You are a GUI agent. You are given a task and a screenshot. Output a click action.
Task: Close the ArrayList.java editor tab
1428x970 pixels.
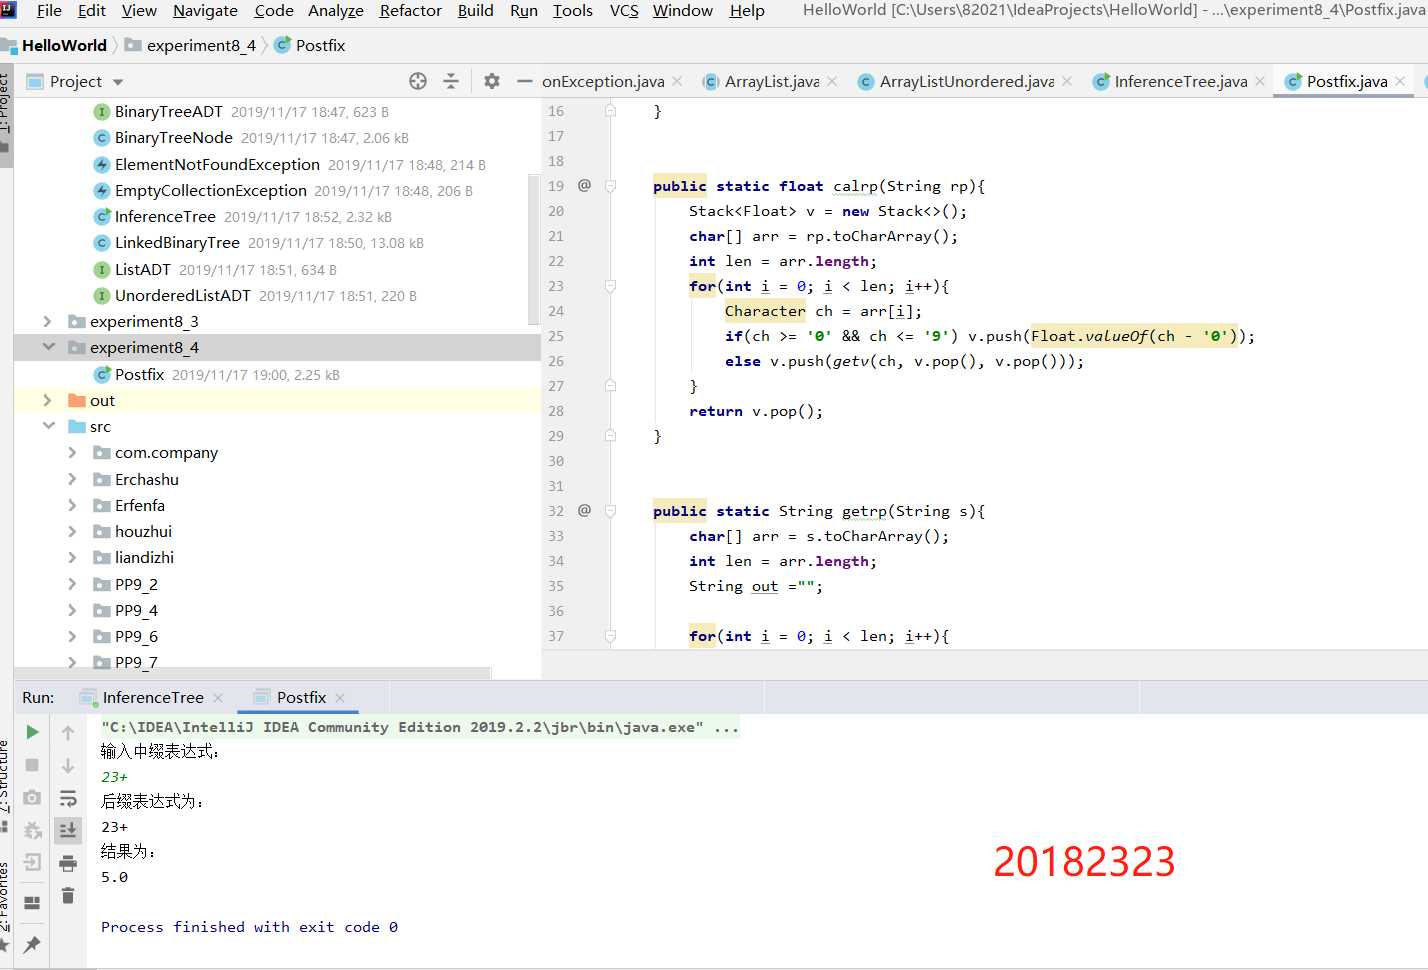832,81
